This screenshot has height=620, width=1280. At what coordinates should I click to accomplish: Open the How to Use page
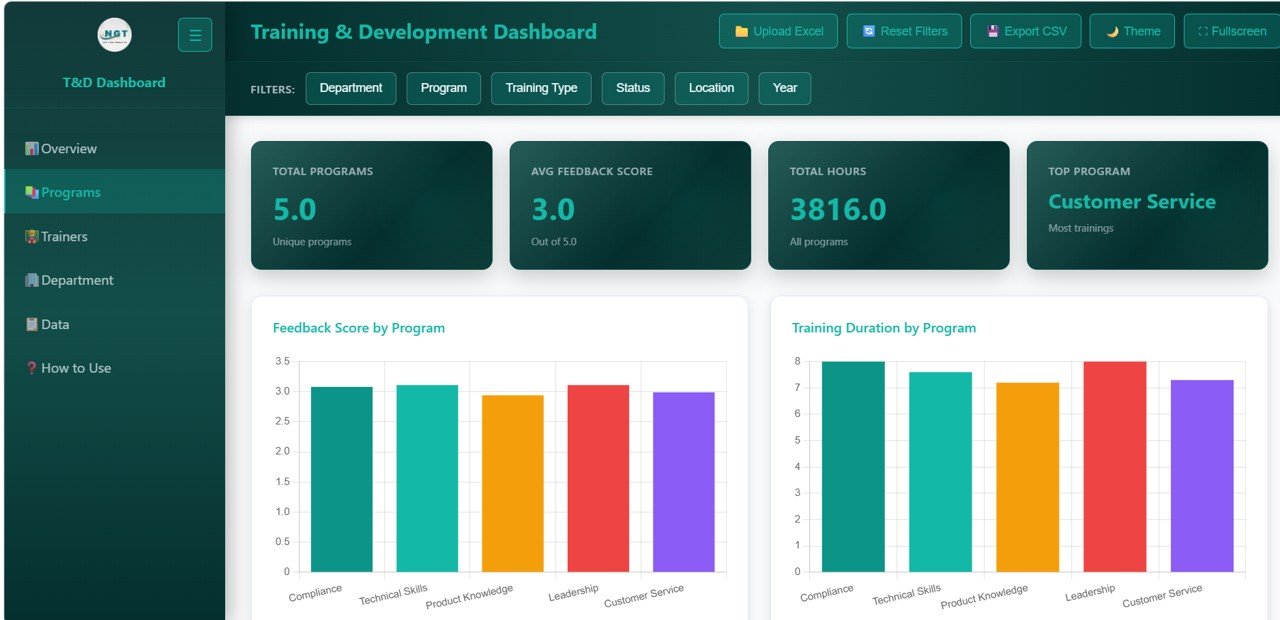pos(76,368)
